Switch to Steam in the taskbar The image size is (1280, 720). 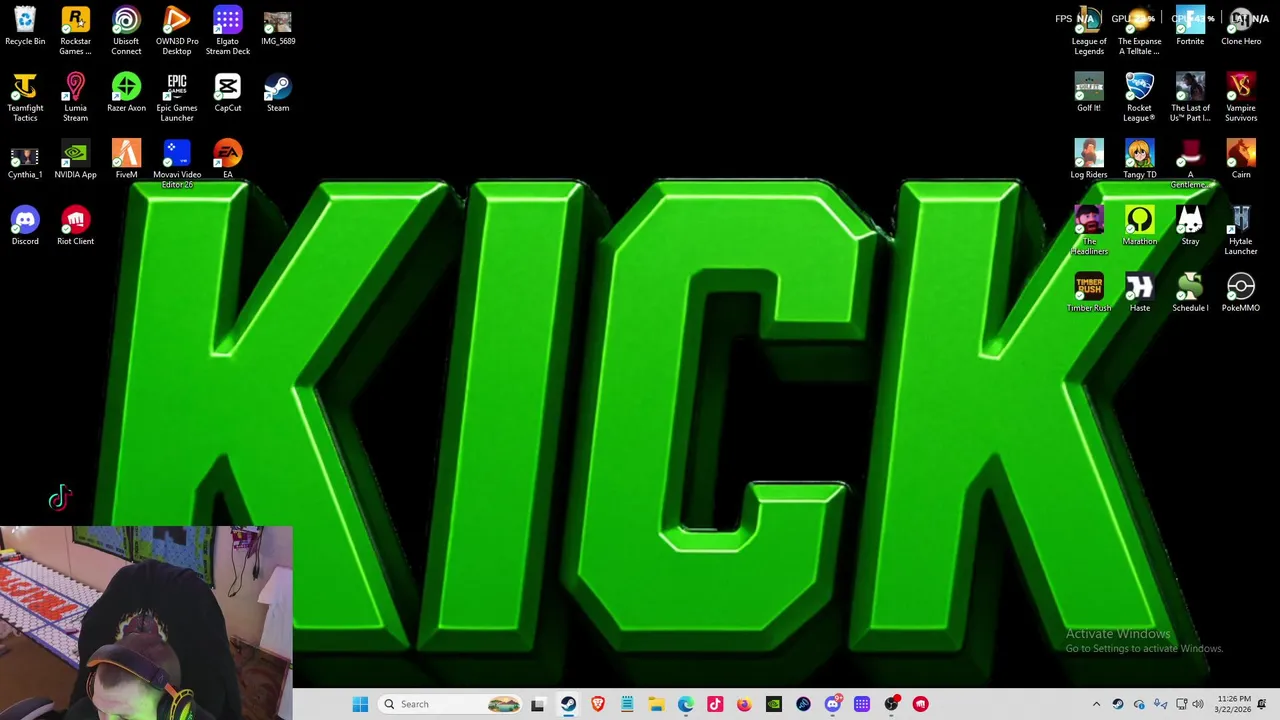568,704
